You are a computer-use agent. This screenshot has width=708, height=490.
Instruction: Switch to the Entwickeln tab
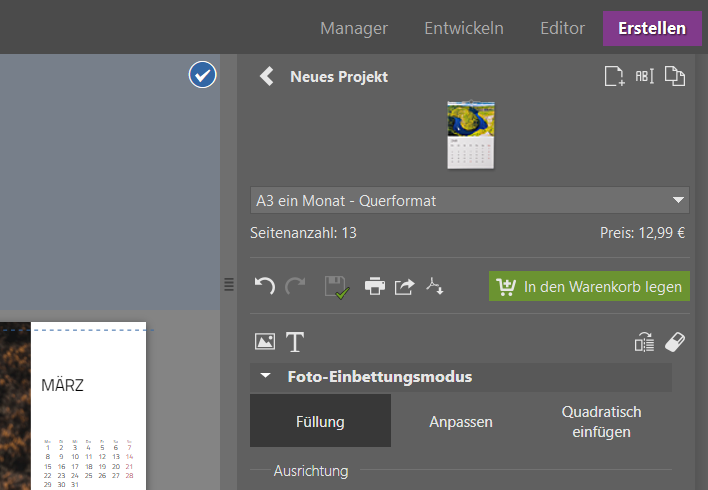[463, 28]
